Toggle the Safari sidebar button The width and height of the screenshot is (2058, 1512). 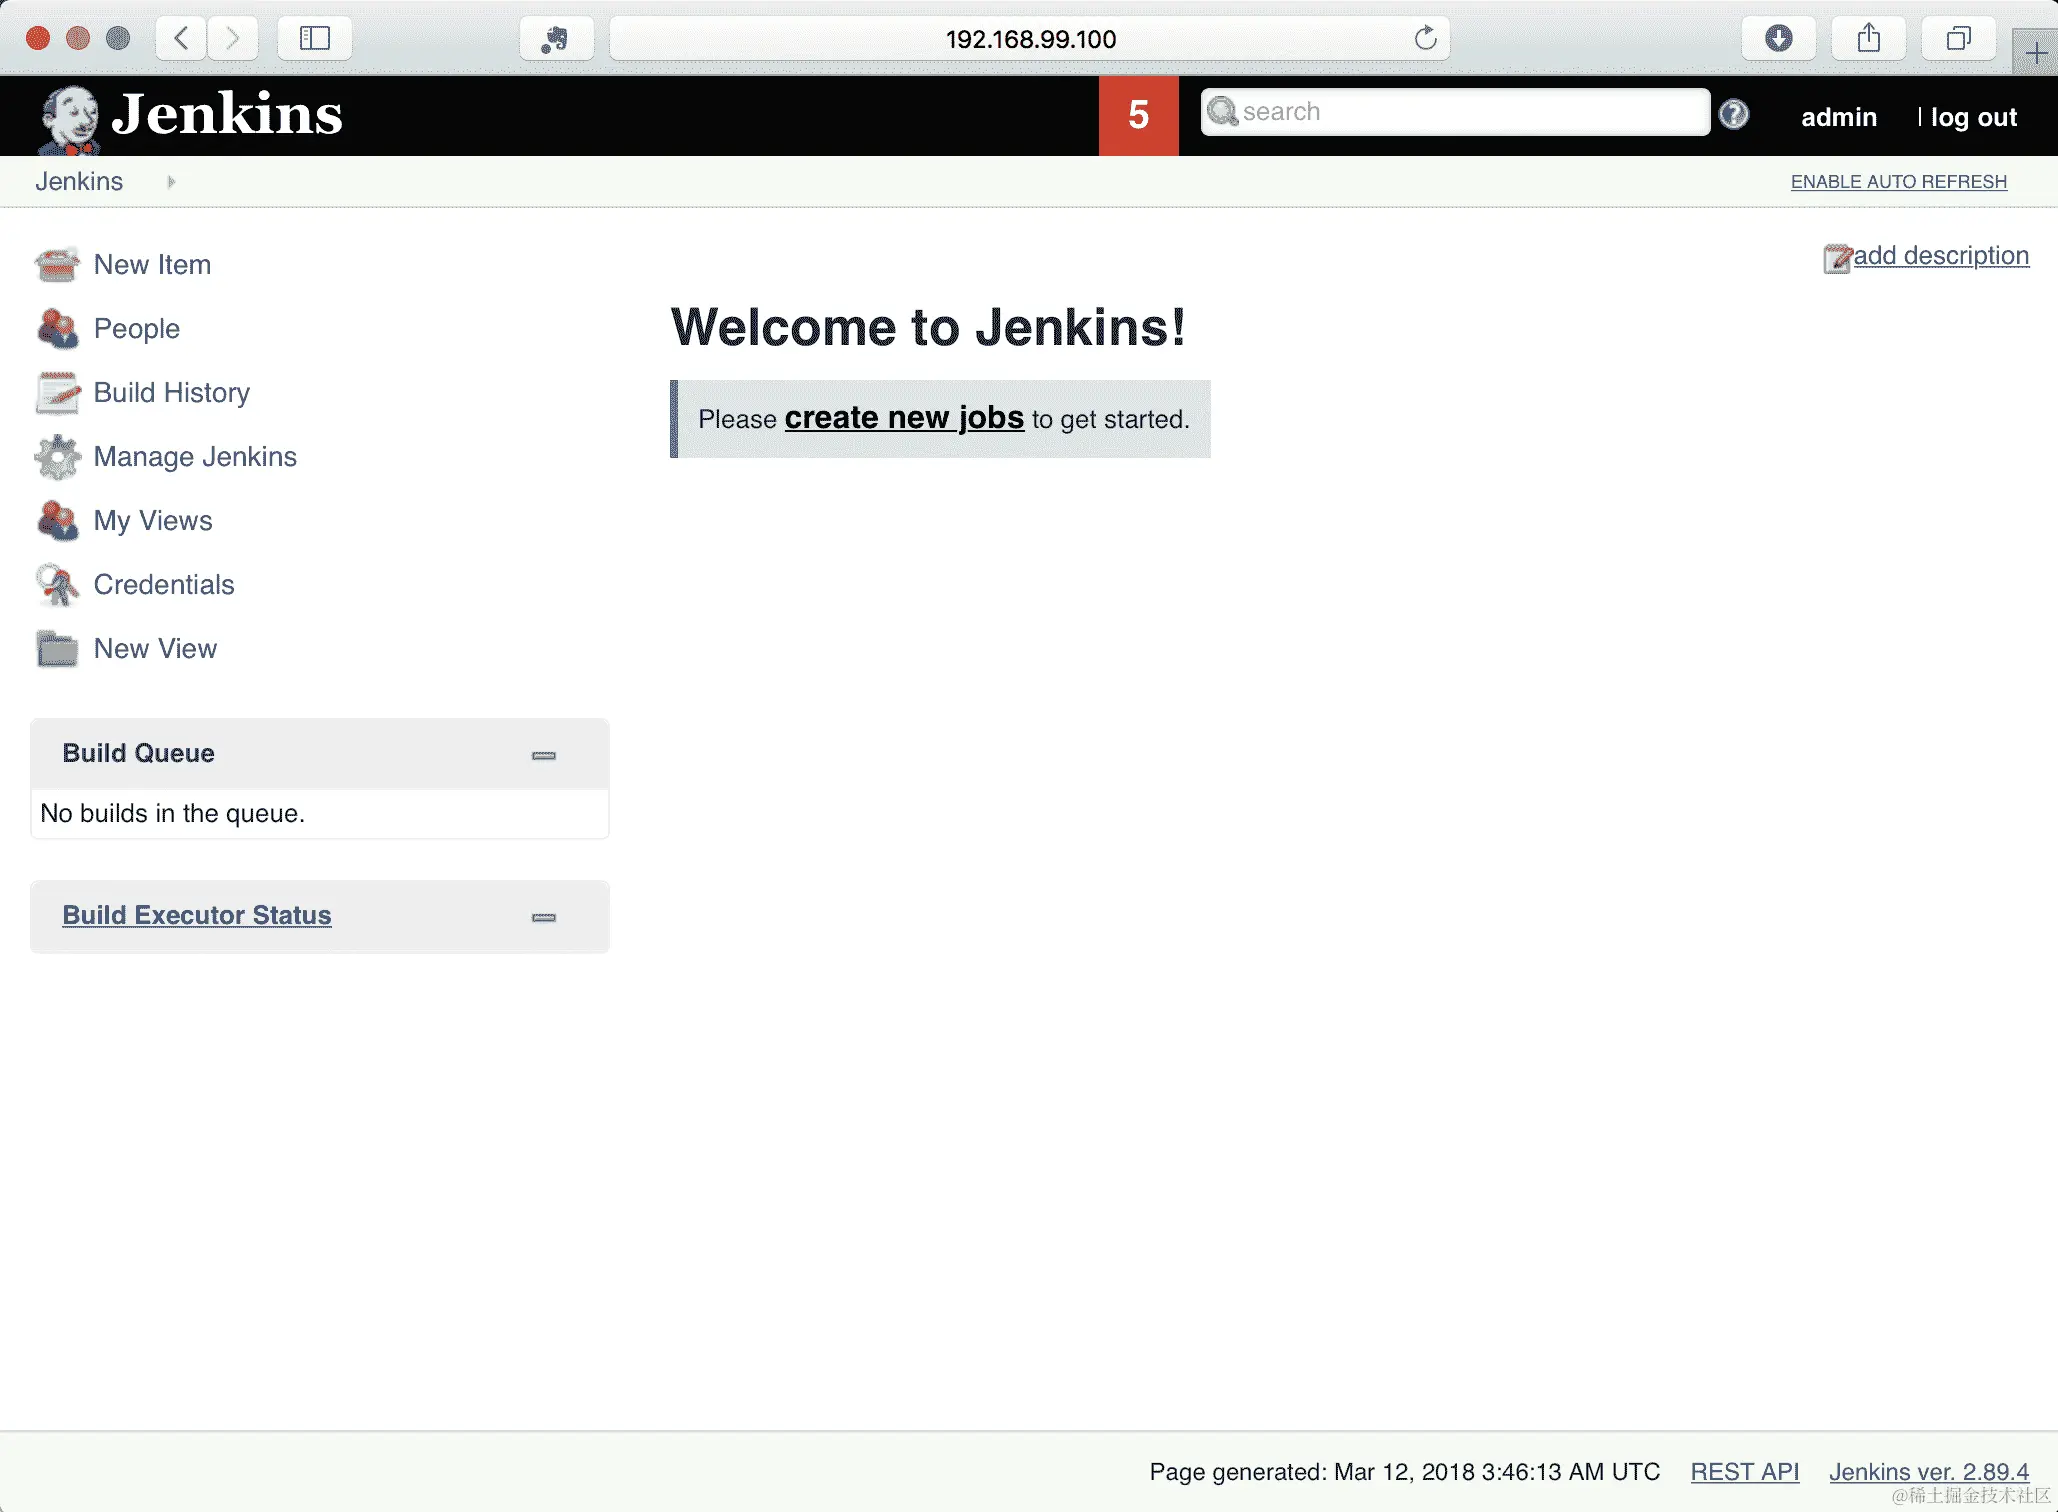pyautogui.click(x=314, y=39)
